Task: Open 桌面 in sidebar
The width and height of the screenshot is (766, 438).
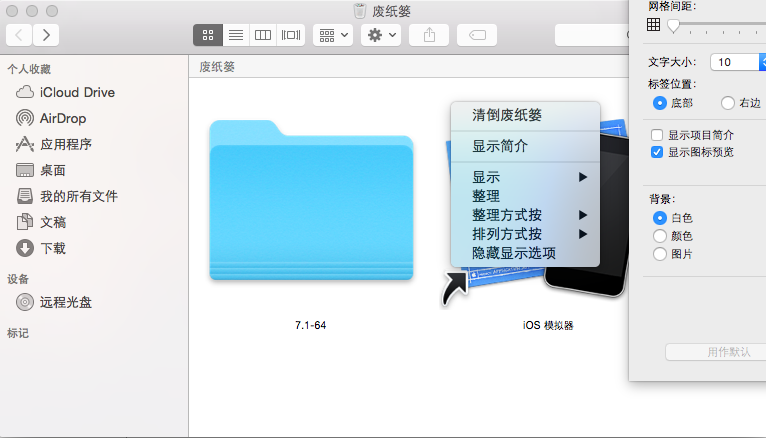Action: [41, 170]
